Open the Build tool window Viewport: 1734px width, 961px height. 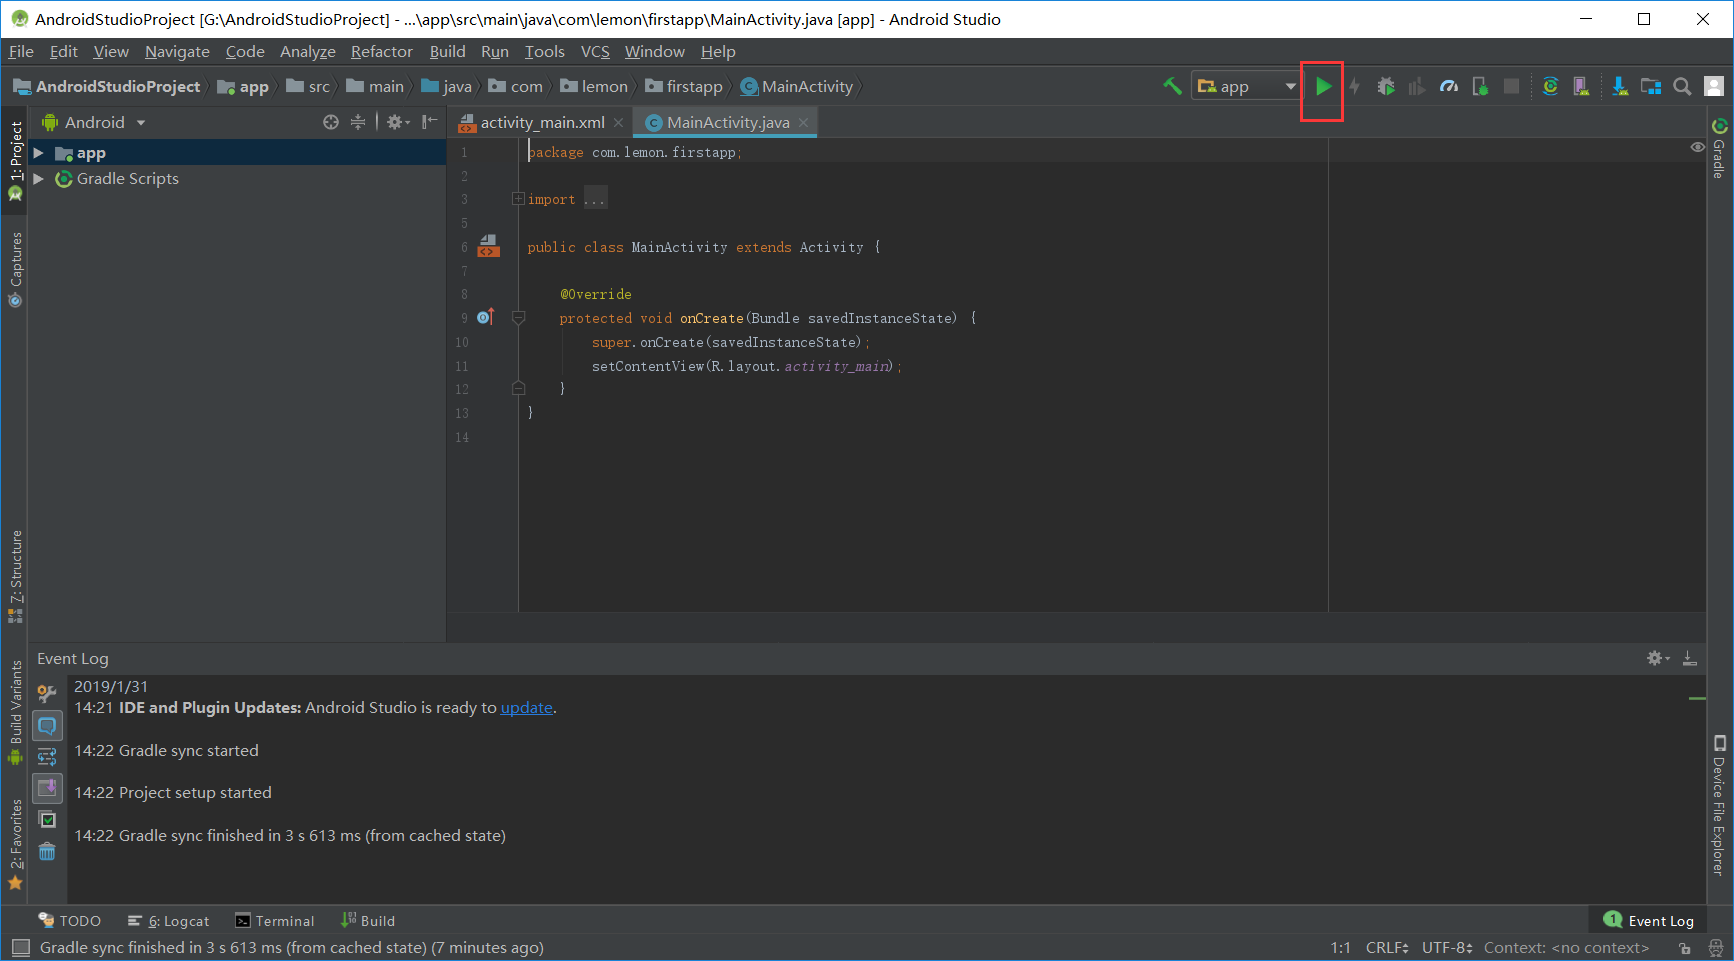[x=368, y=921]
